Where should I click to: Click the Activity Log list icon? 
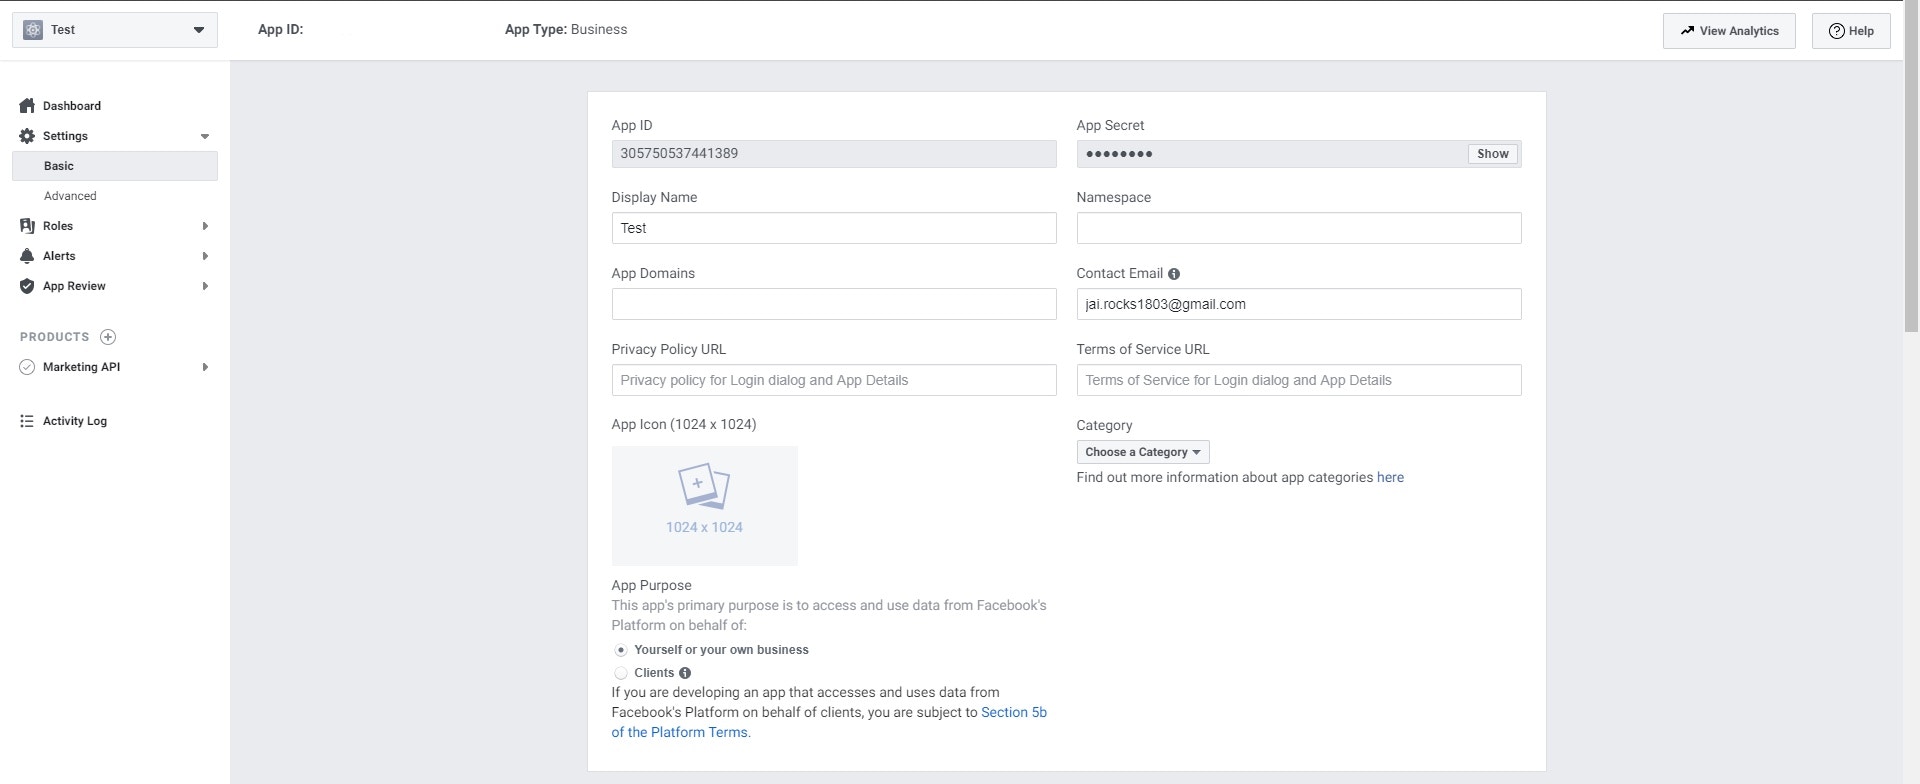pyautogui.click(x=27, y=421)
